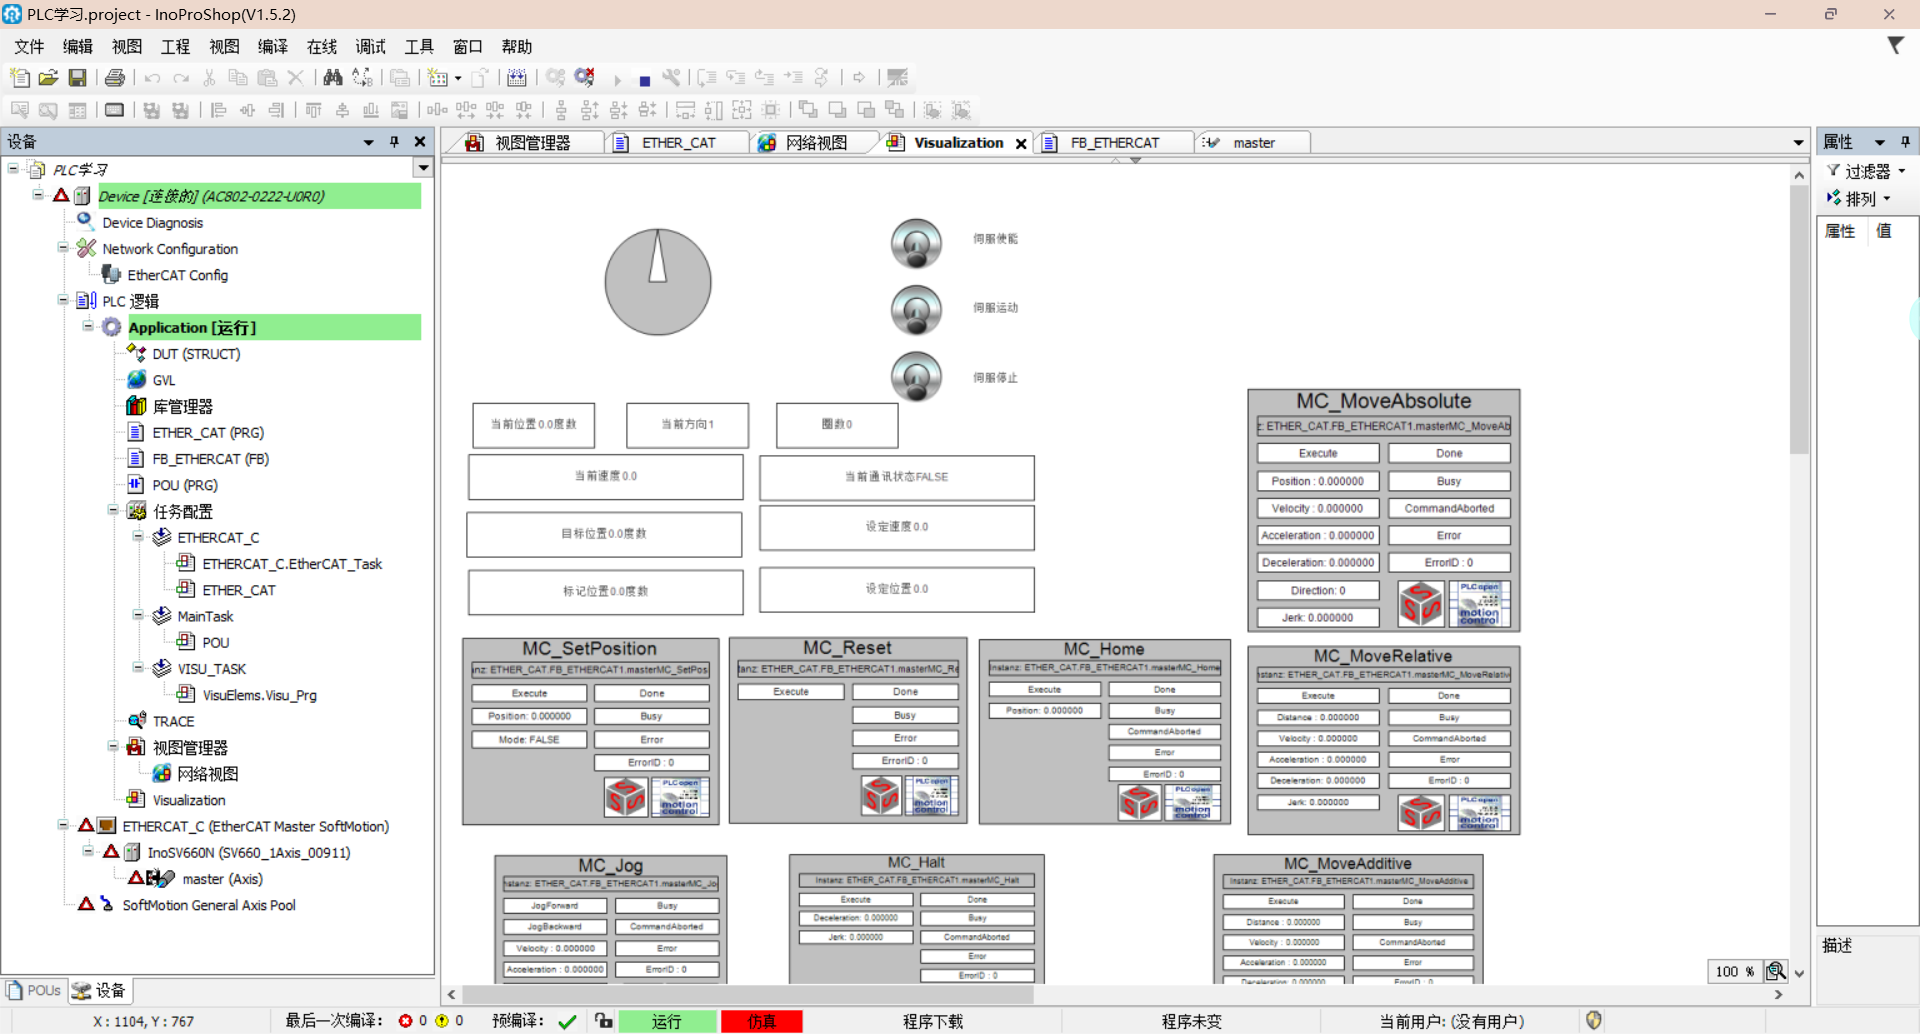The image size is (1920, 1034).
Task: Click the align left icon
Action: tap(219, 110)
